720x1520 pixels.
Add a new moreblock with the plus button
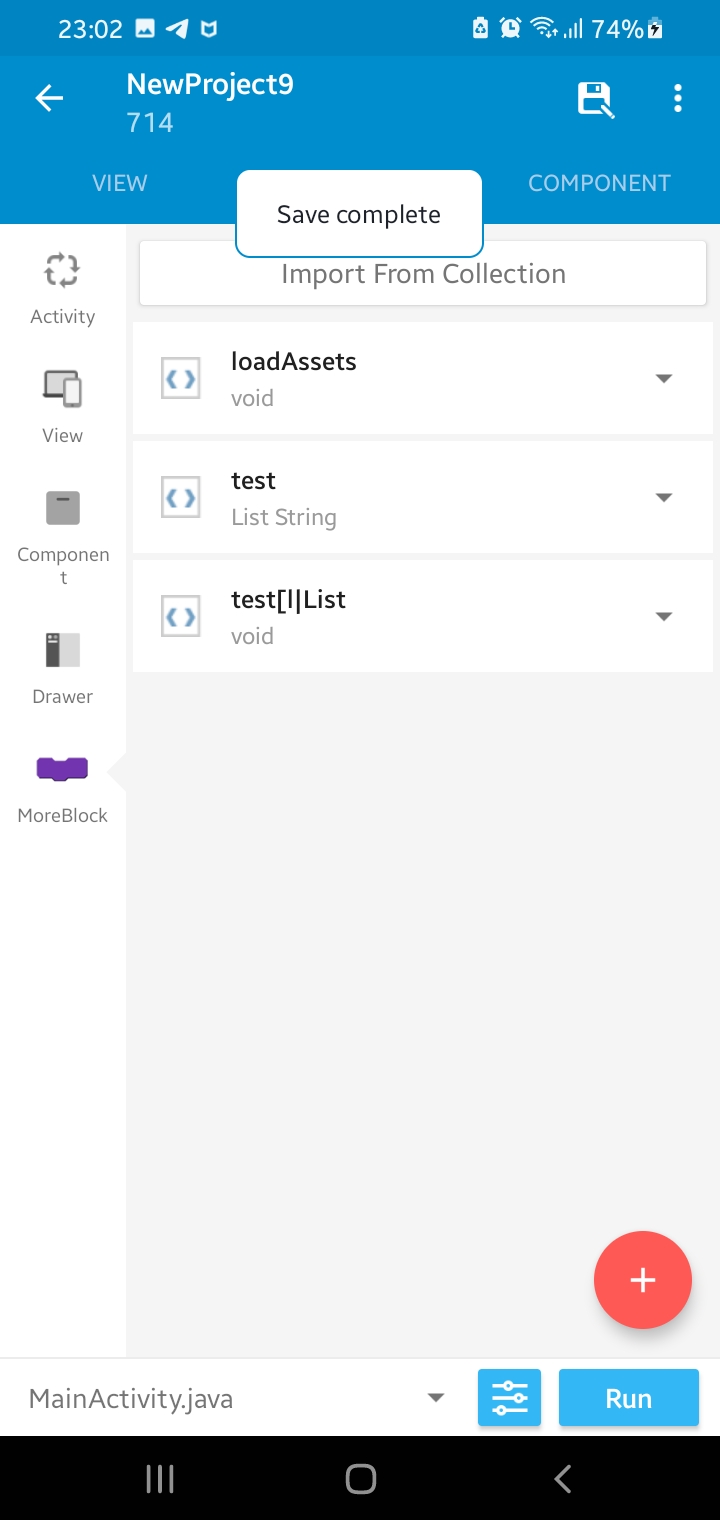click(x=642, y=1280)
